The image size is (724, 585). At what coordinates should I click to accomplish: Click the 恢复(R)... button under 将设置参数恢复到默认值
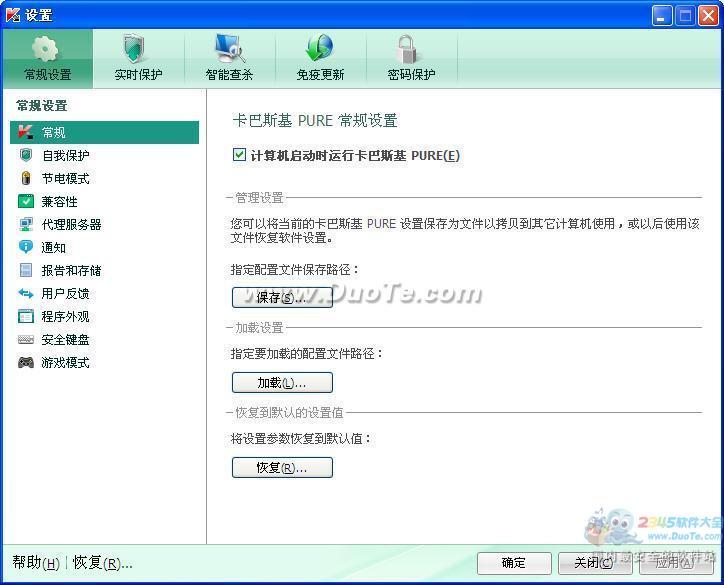point(282,467)
